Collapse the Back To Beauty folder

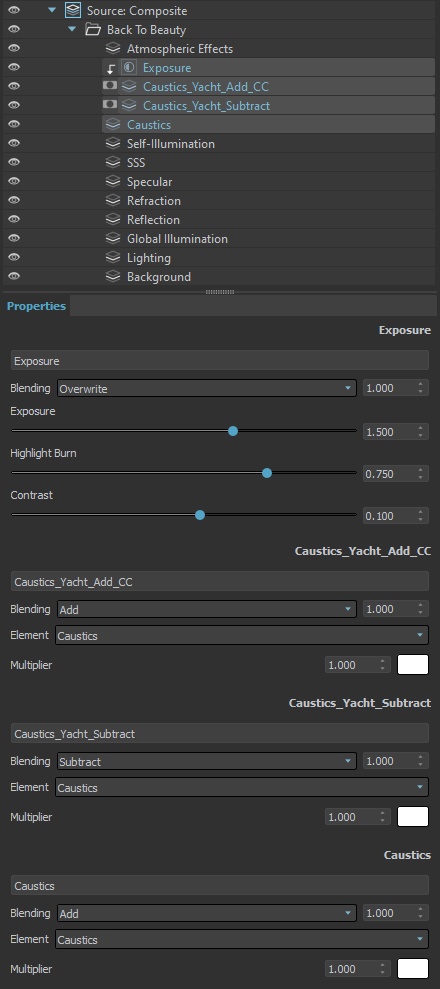point(72,29)
